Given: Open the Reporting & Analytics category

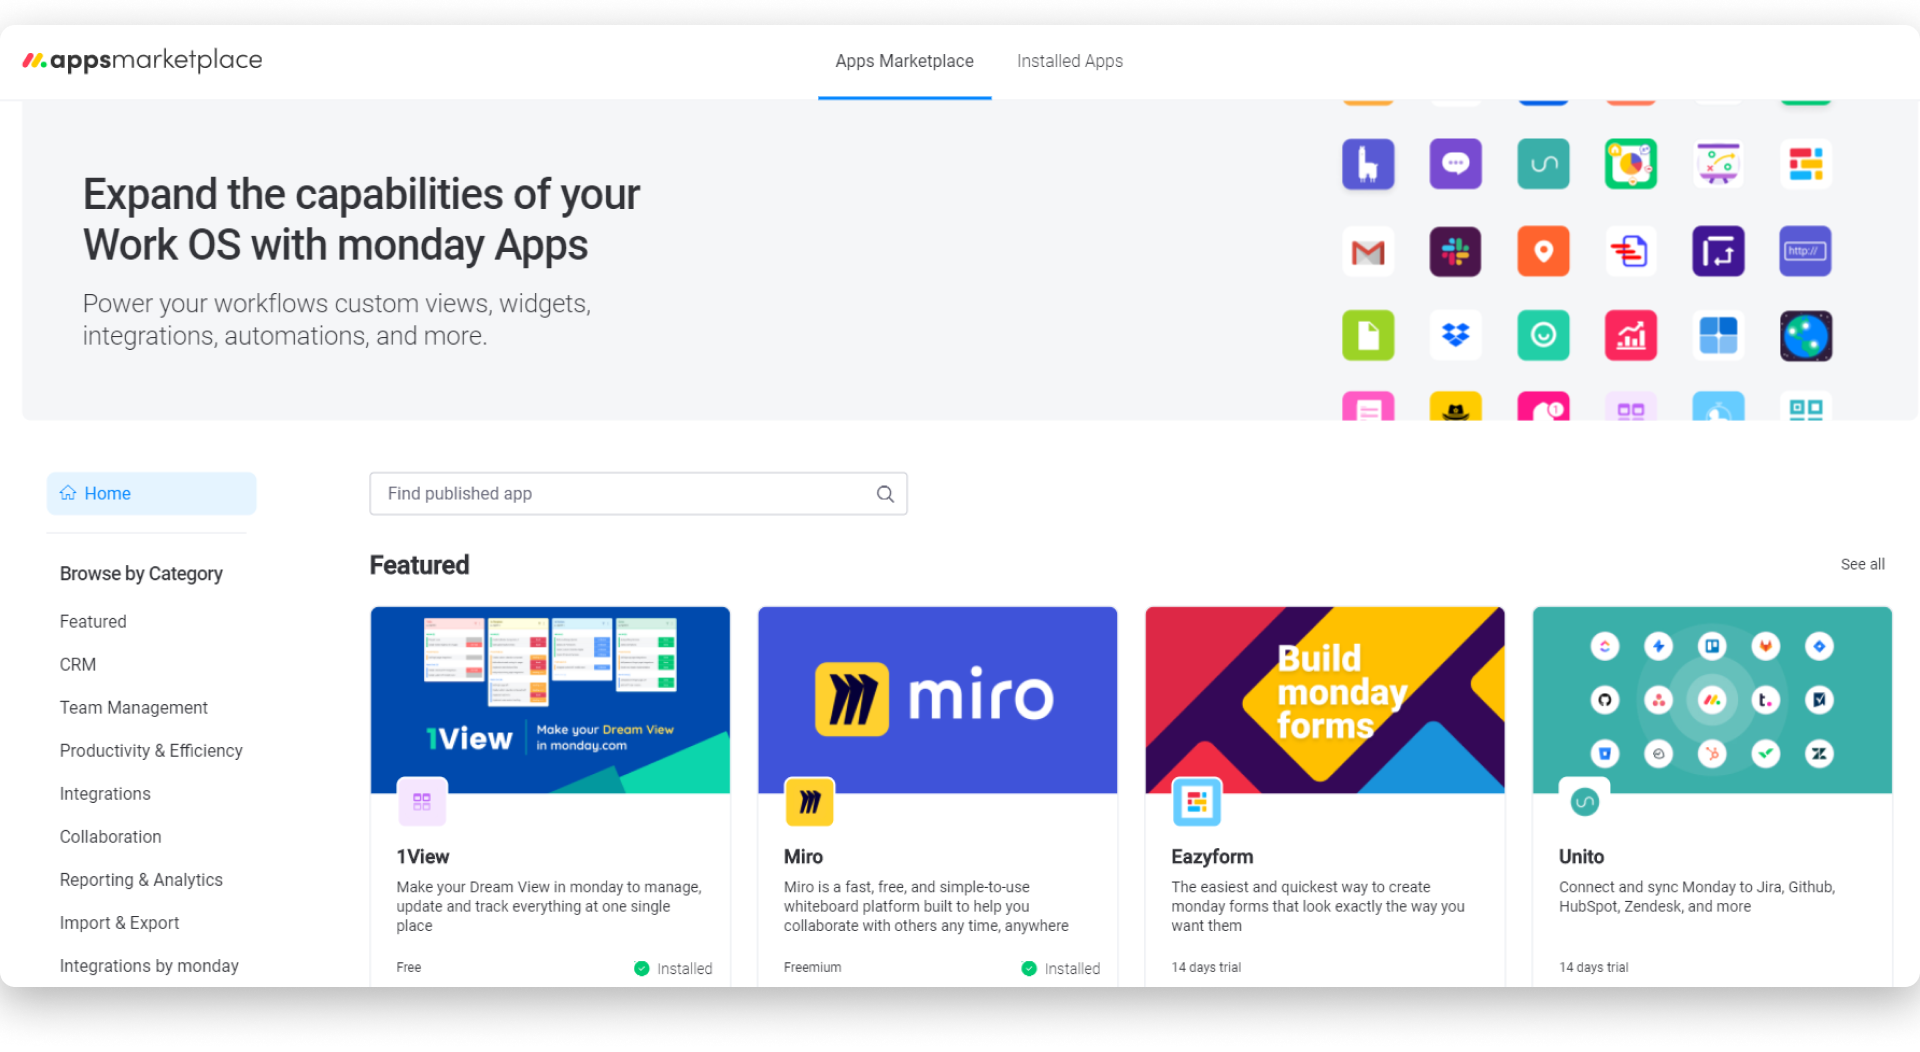Looking at the screenshot, I should click(x=141, y=879).
